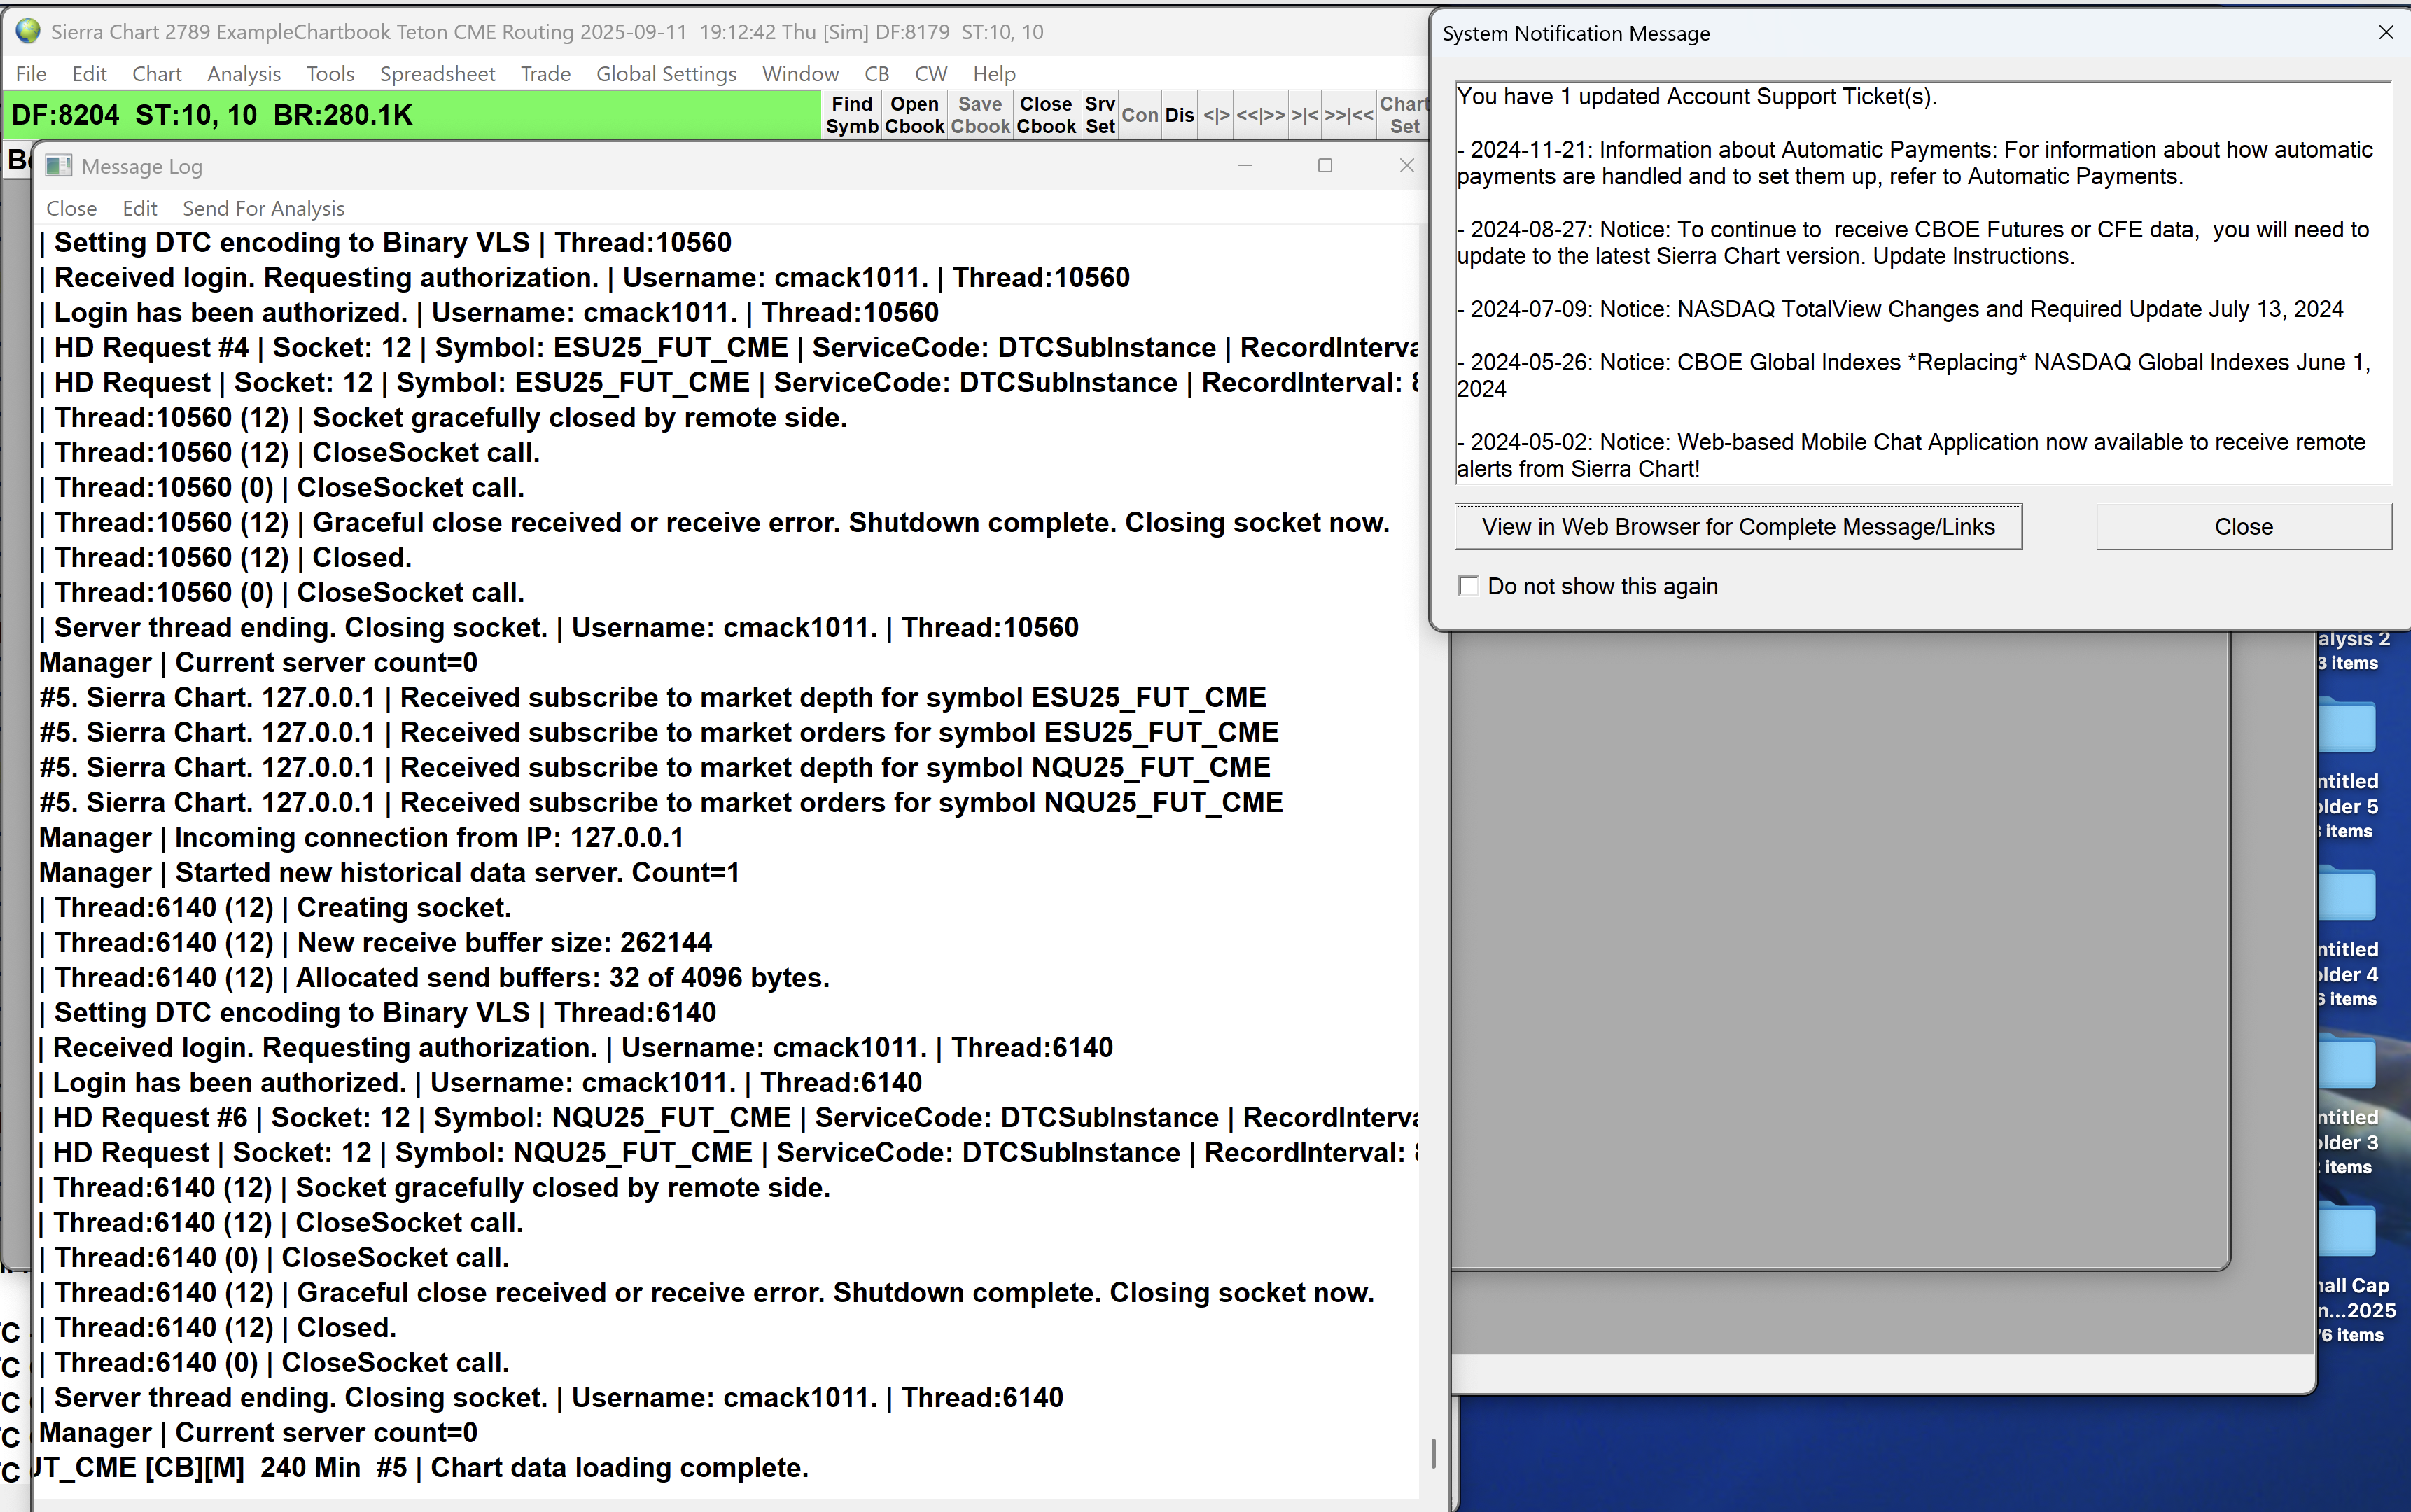Open Srv Set from the toolbar
Screen dimensions: 2411x1512
click(x=1099, y=115)
